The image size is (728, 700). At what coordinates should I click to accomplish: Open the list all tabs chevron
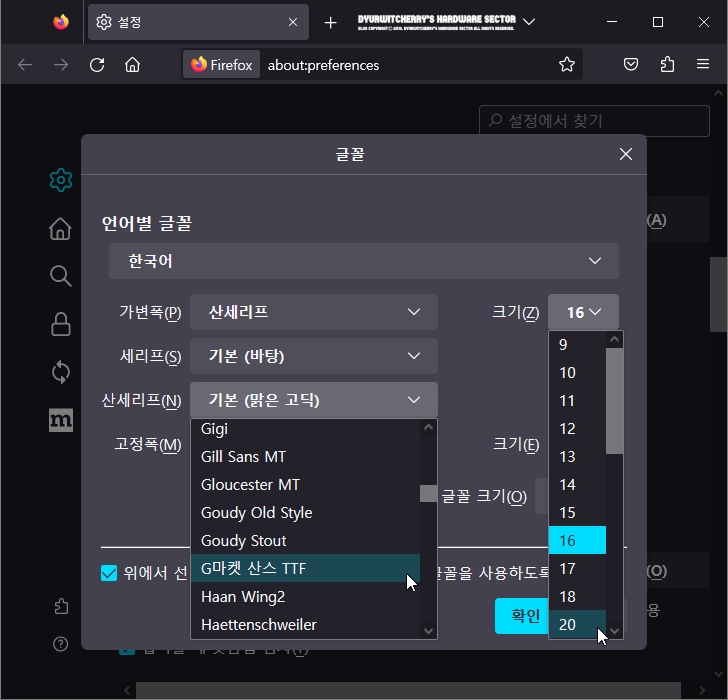pos(529,22)
